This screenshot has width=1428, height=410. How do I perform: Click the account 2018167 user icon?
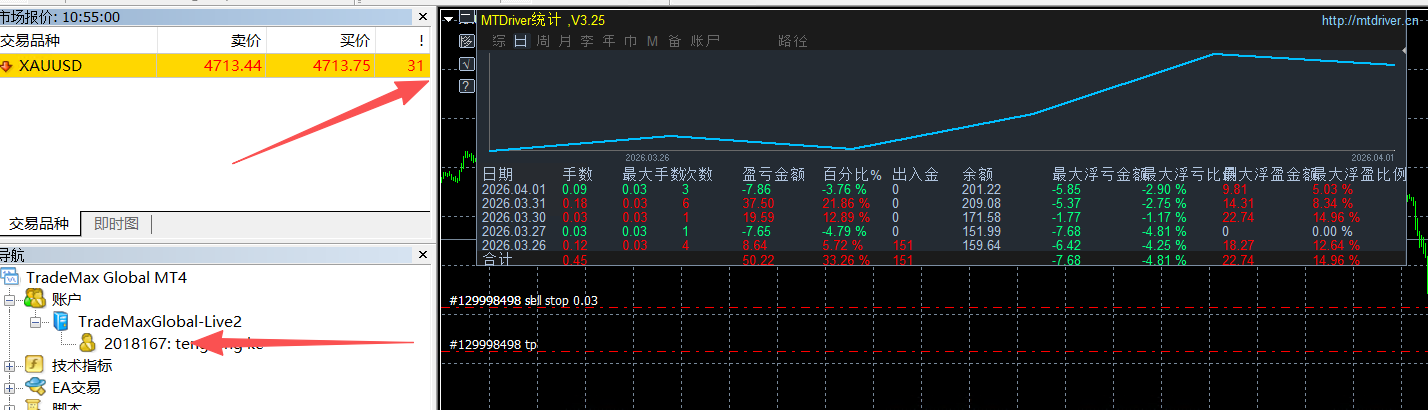(89, 343)
